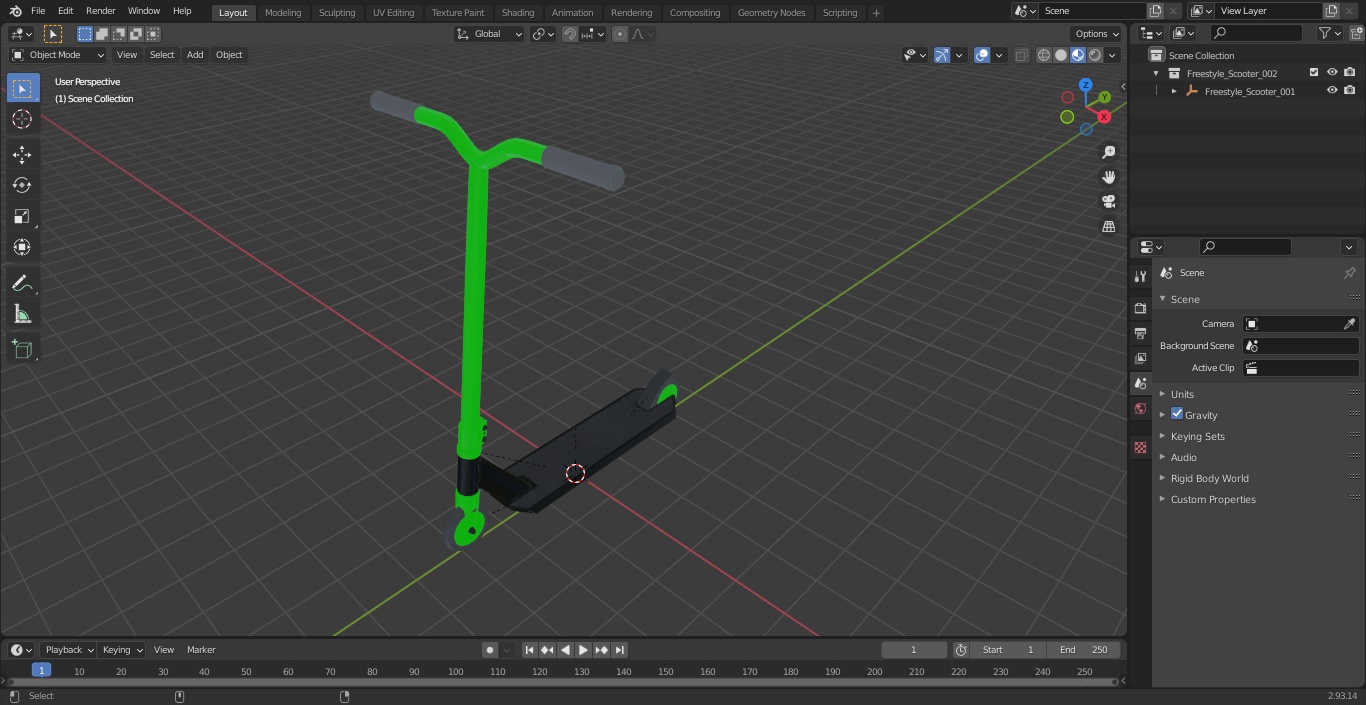This screenshot has height=705, width=1366.
Task: Open the World properties tab
Action: point(1140,409)
